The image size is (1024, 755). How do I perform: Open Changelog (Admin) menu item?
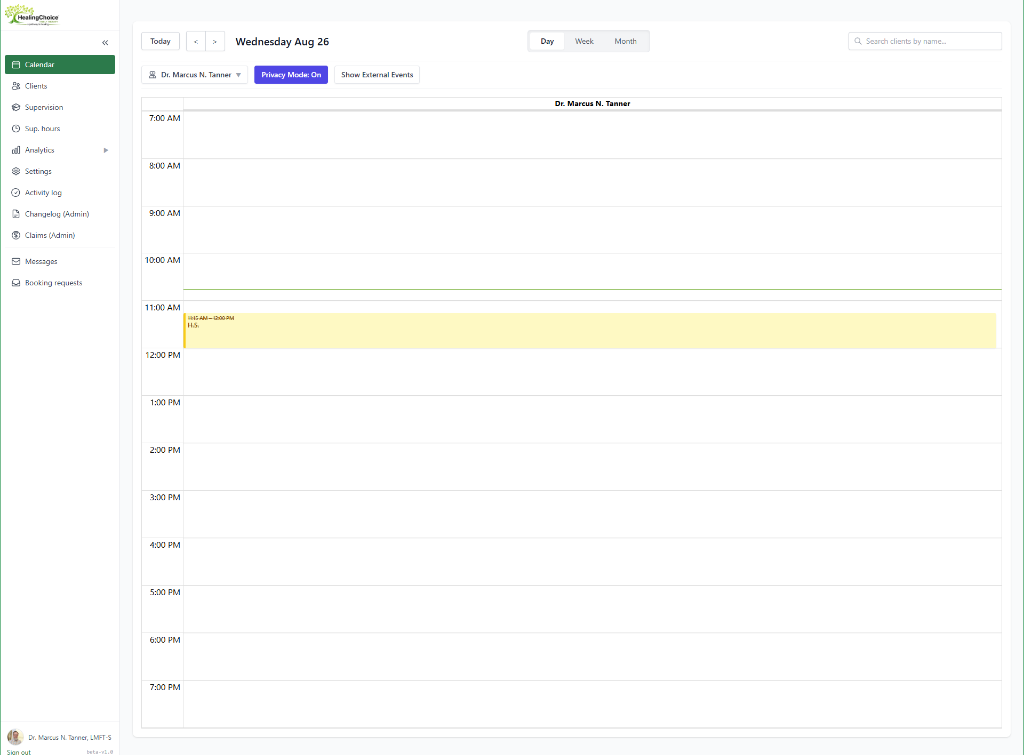60,214
